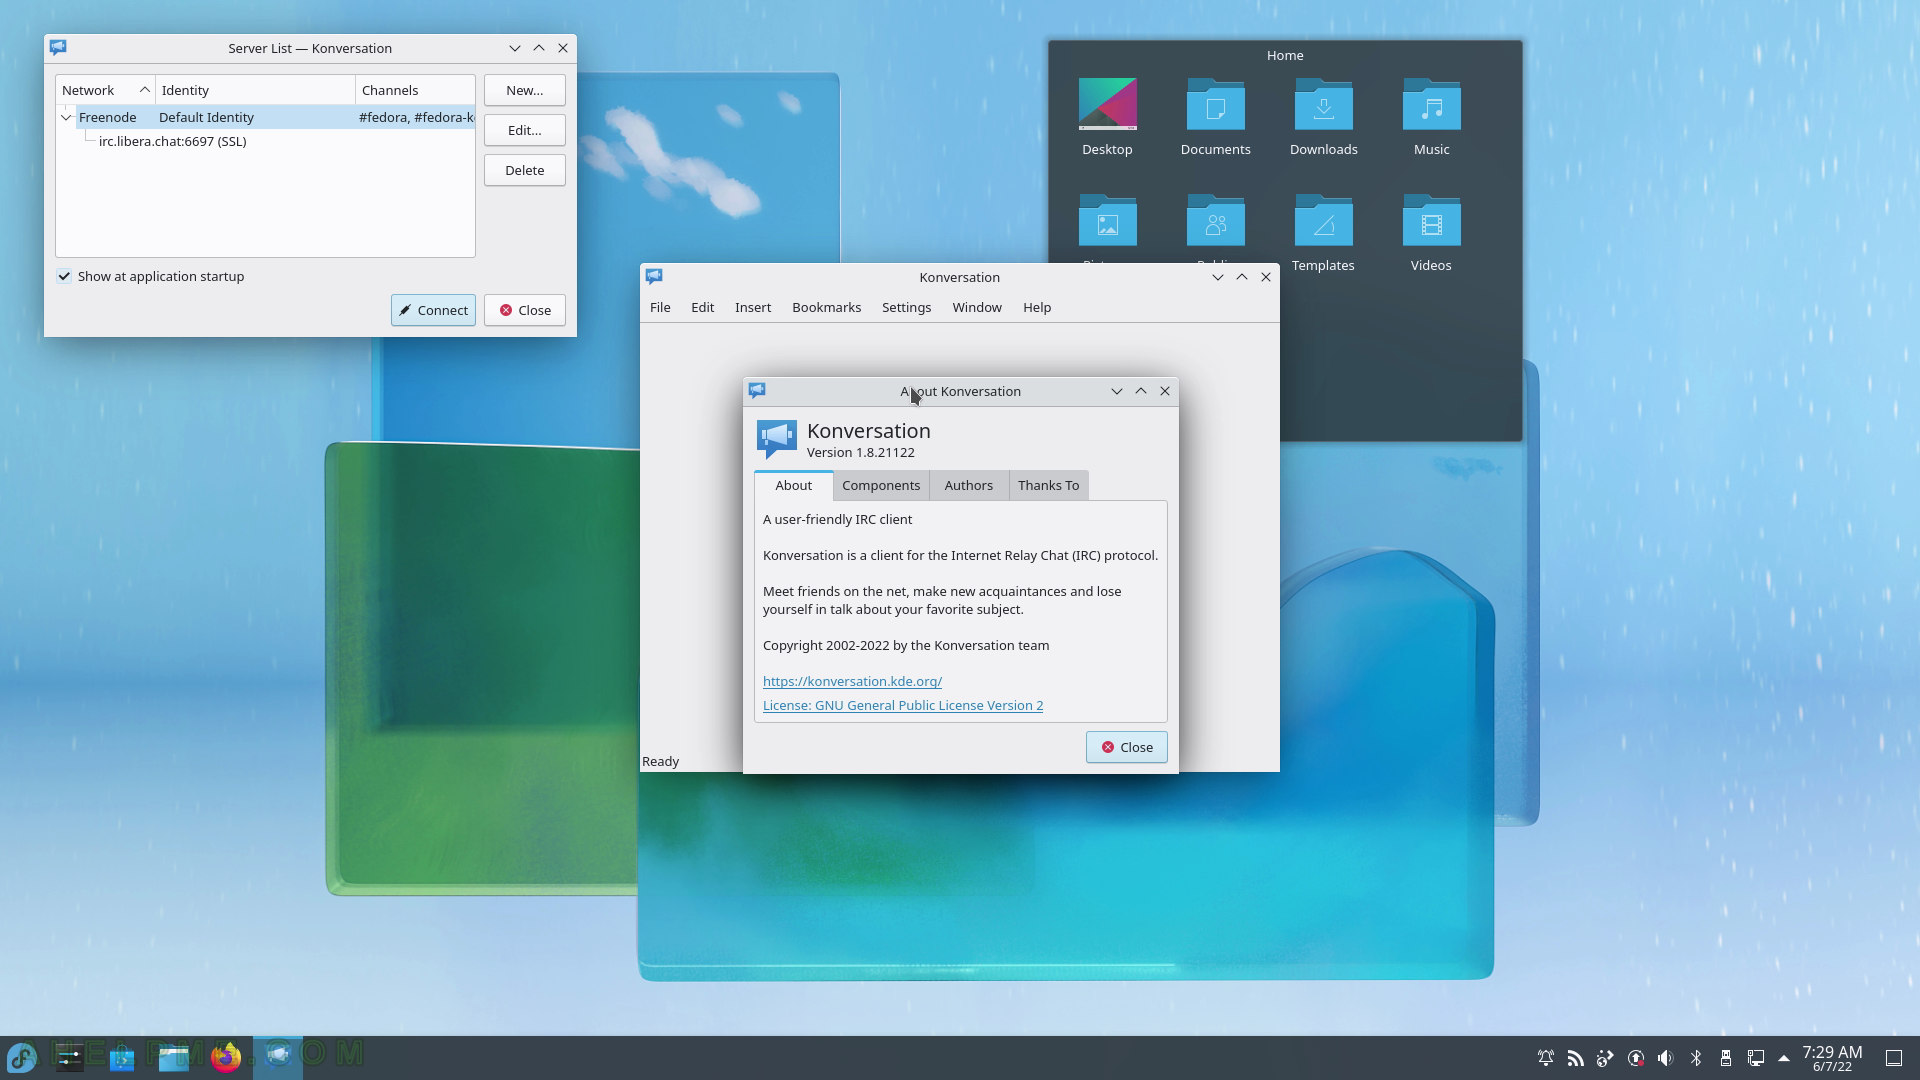Maximize the About Konversation dialog
The width and height of the screenshot is (1920, 1080).
point(1141,391)
